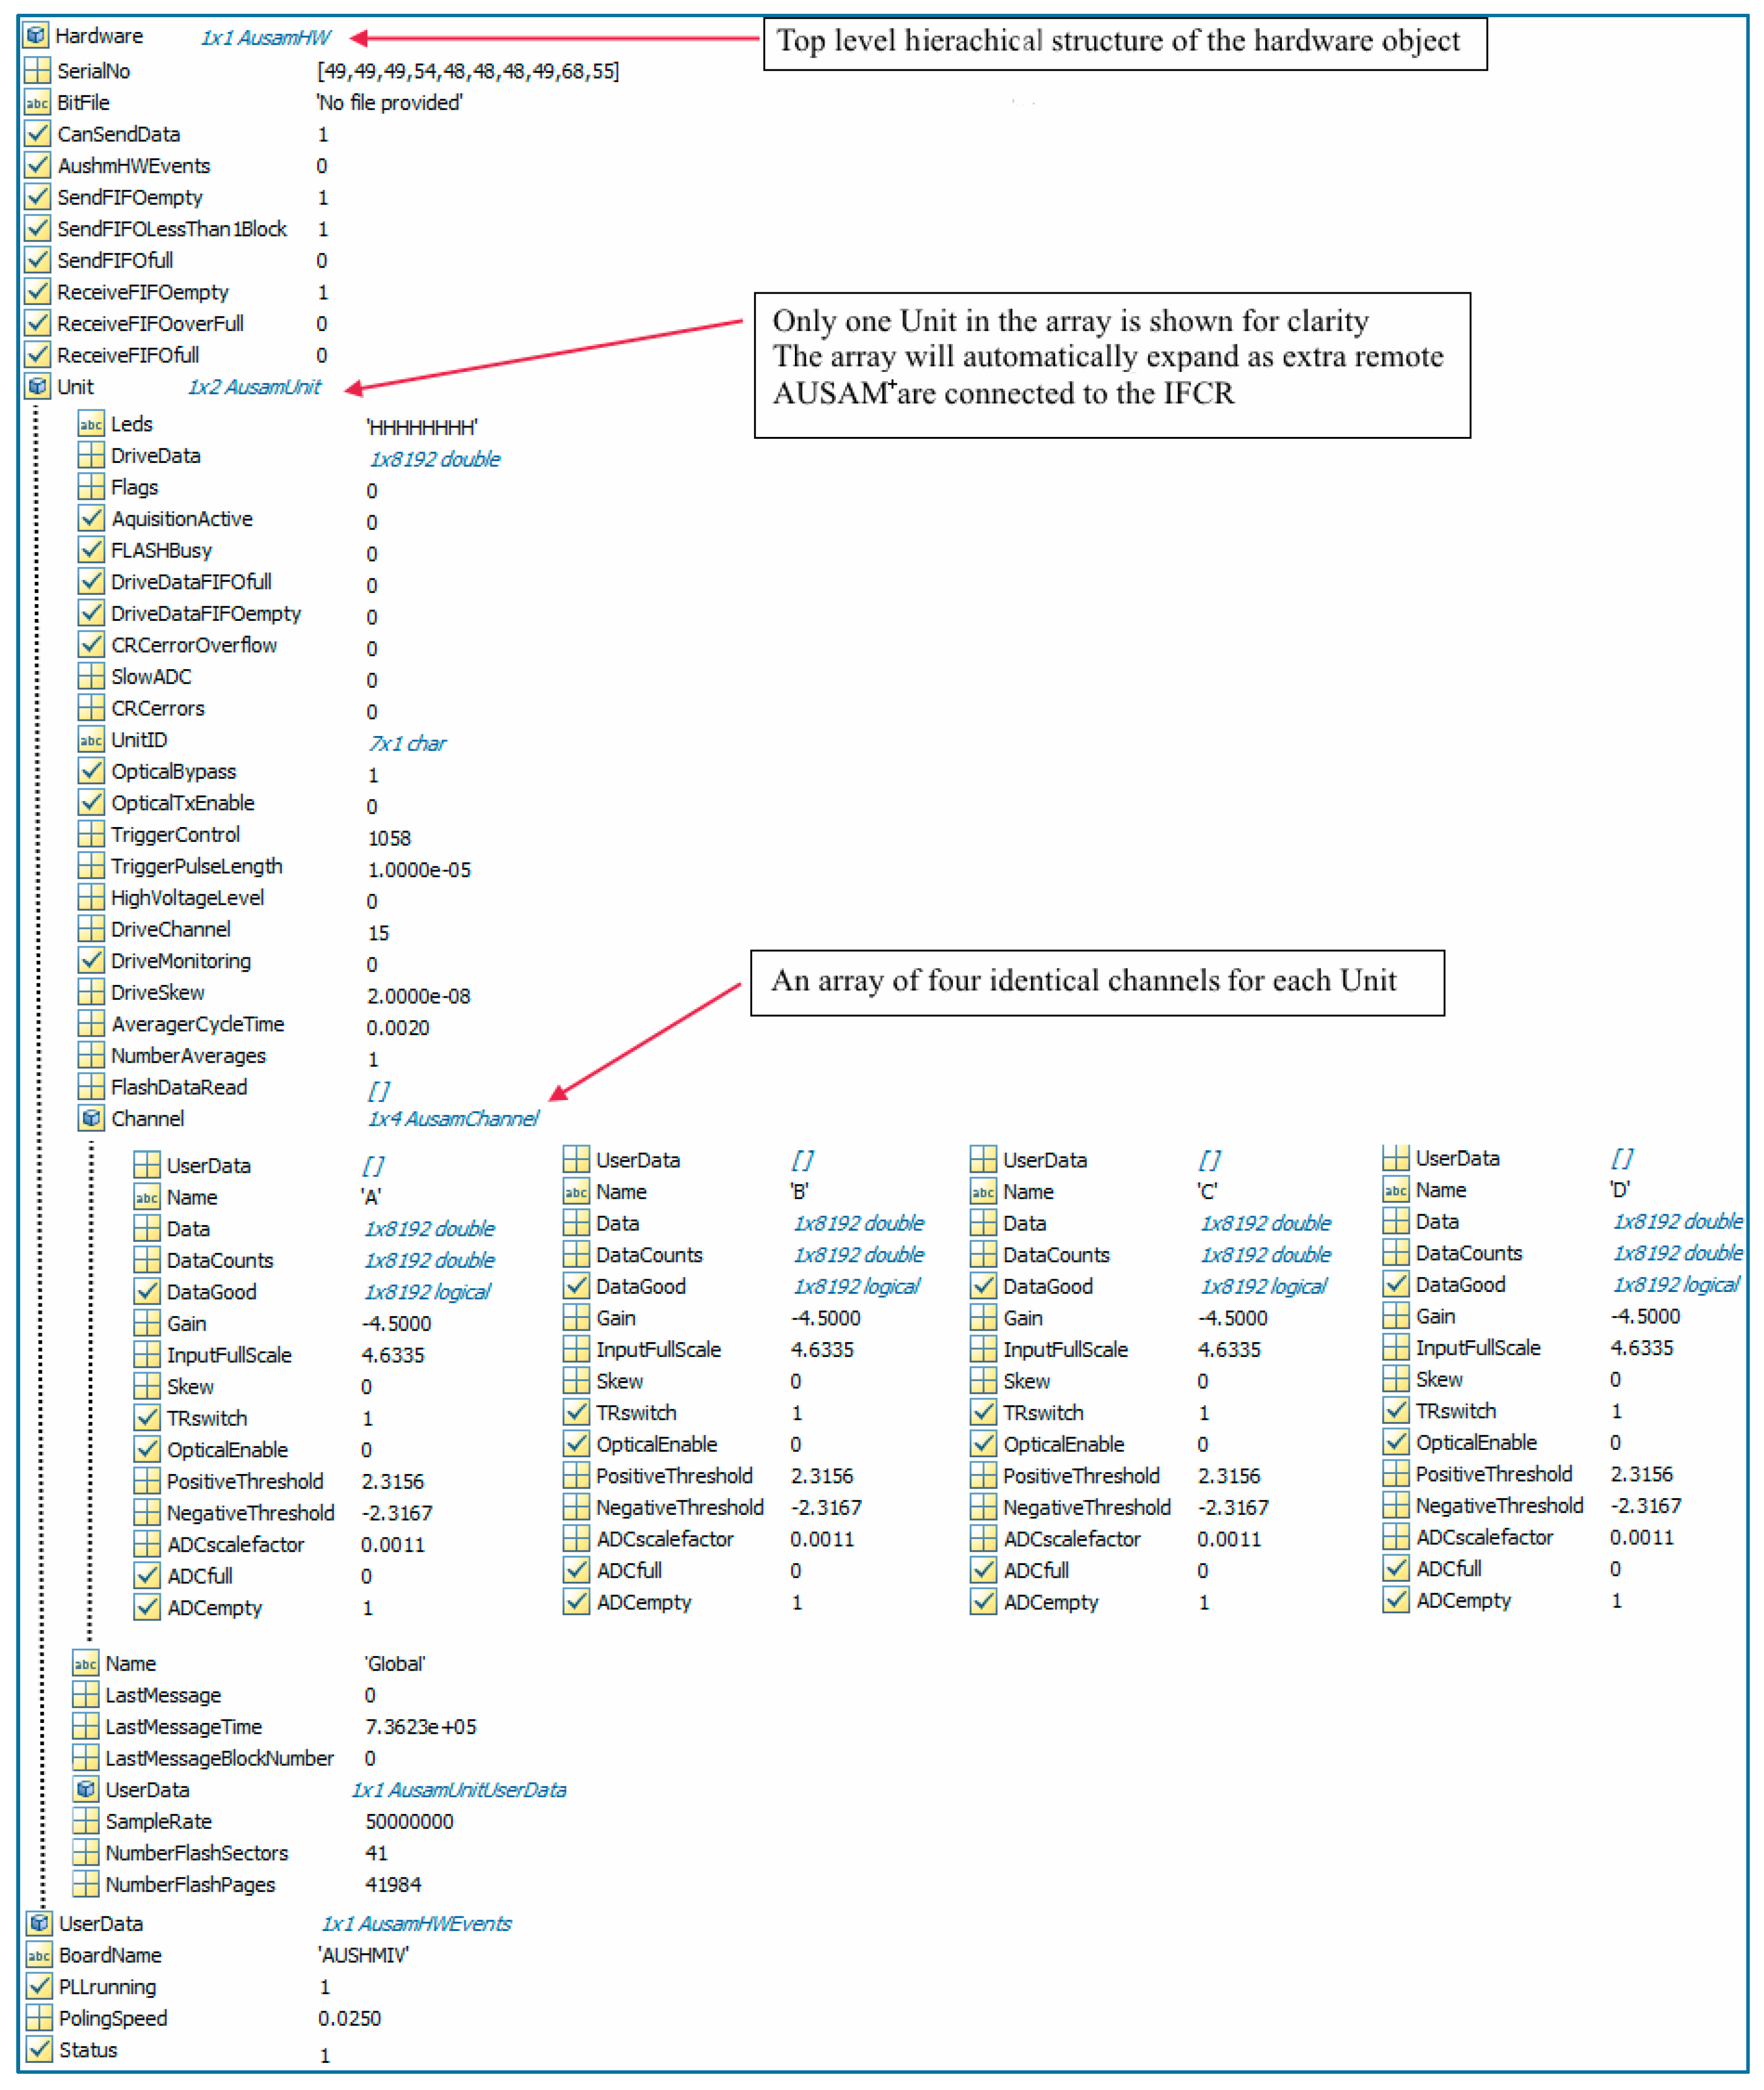Expand the Channel 1x4 AusamChannel row
Screen dimensions: 1764x2090
pos(452,1119)
